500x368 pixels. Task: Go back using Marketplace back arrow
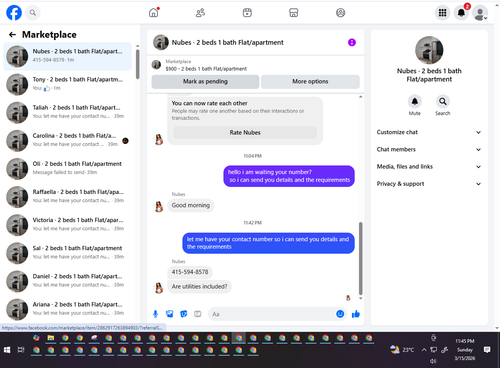[12, 34]
